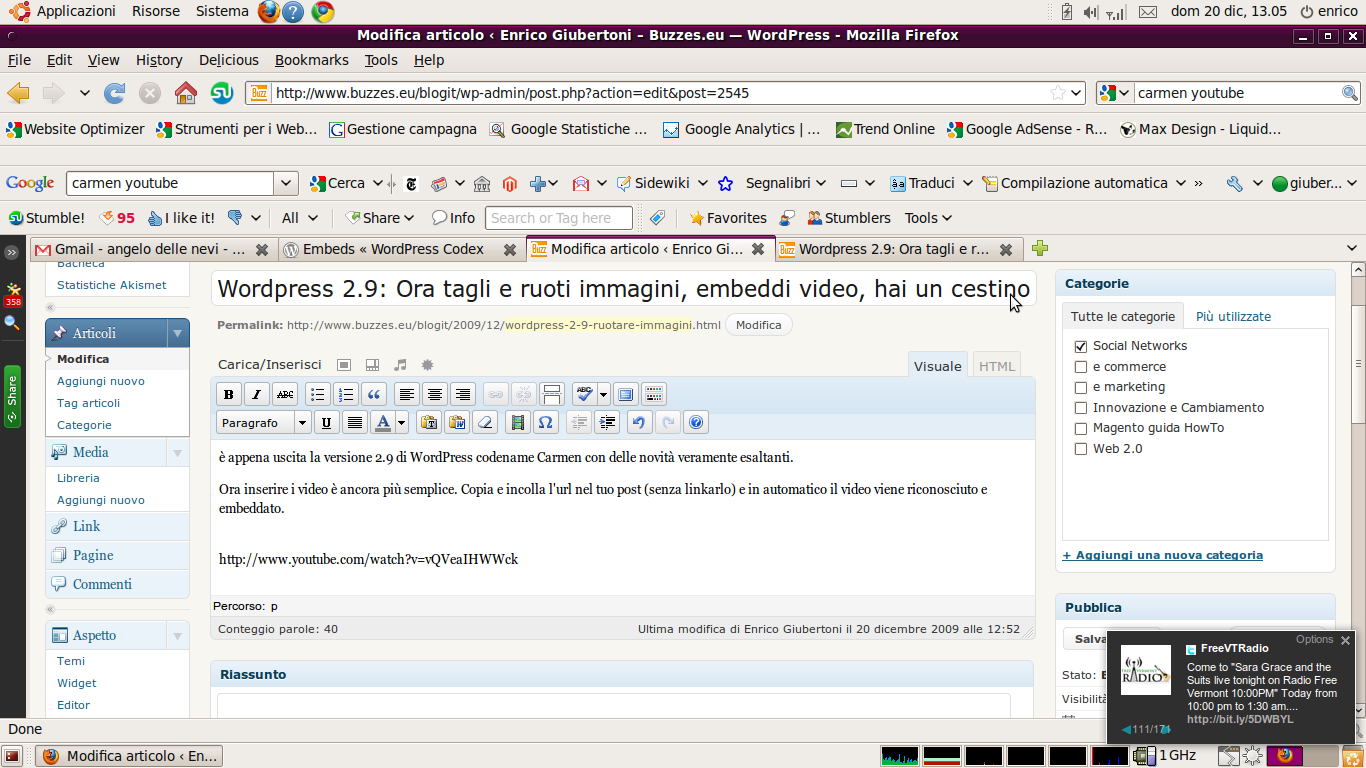Toggle fullscreen editor mode
The width and height of the screenshot is (1366, 768).
(x=625, y=394)
